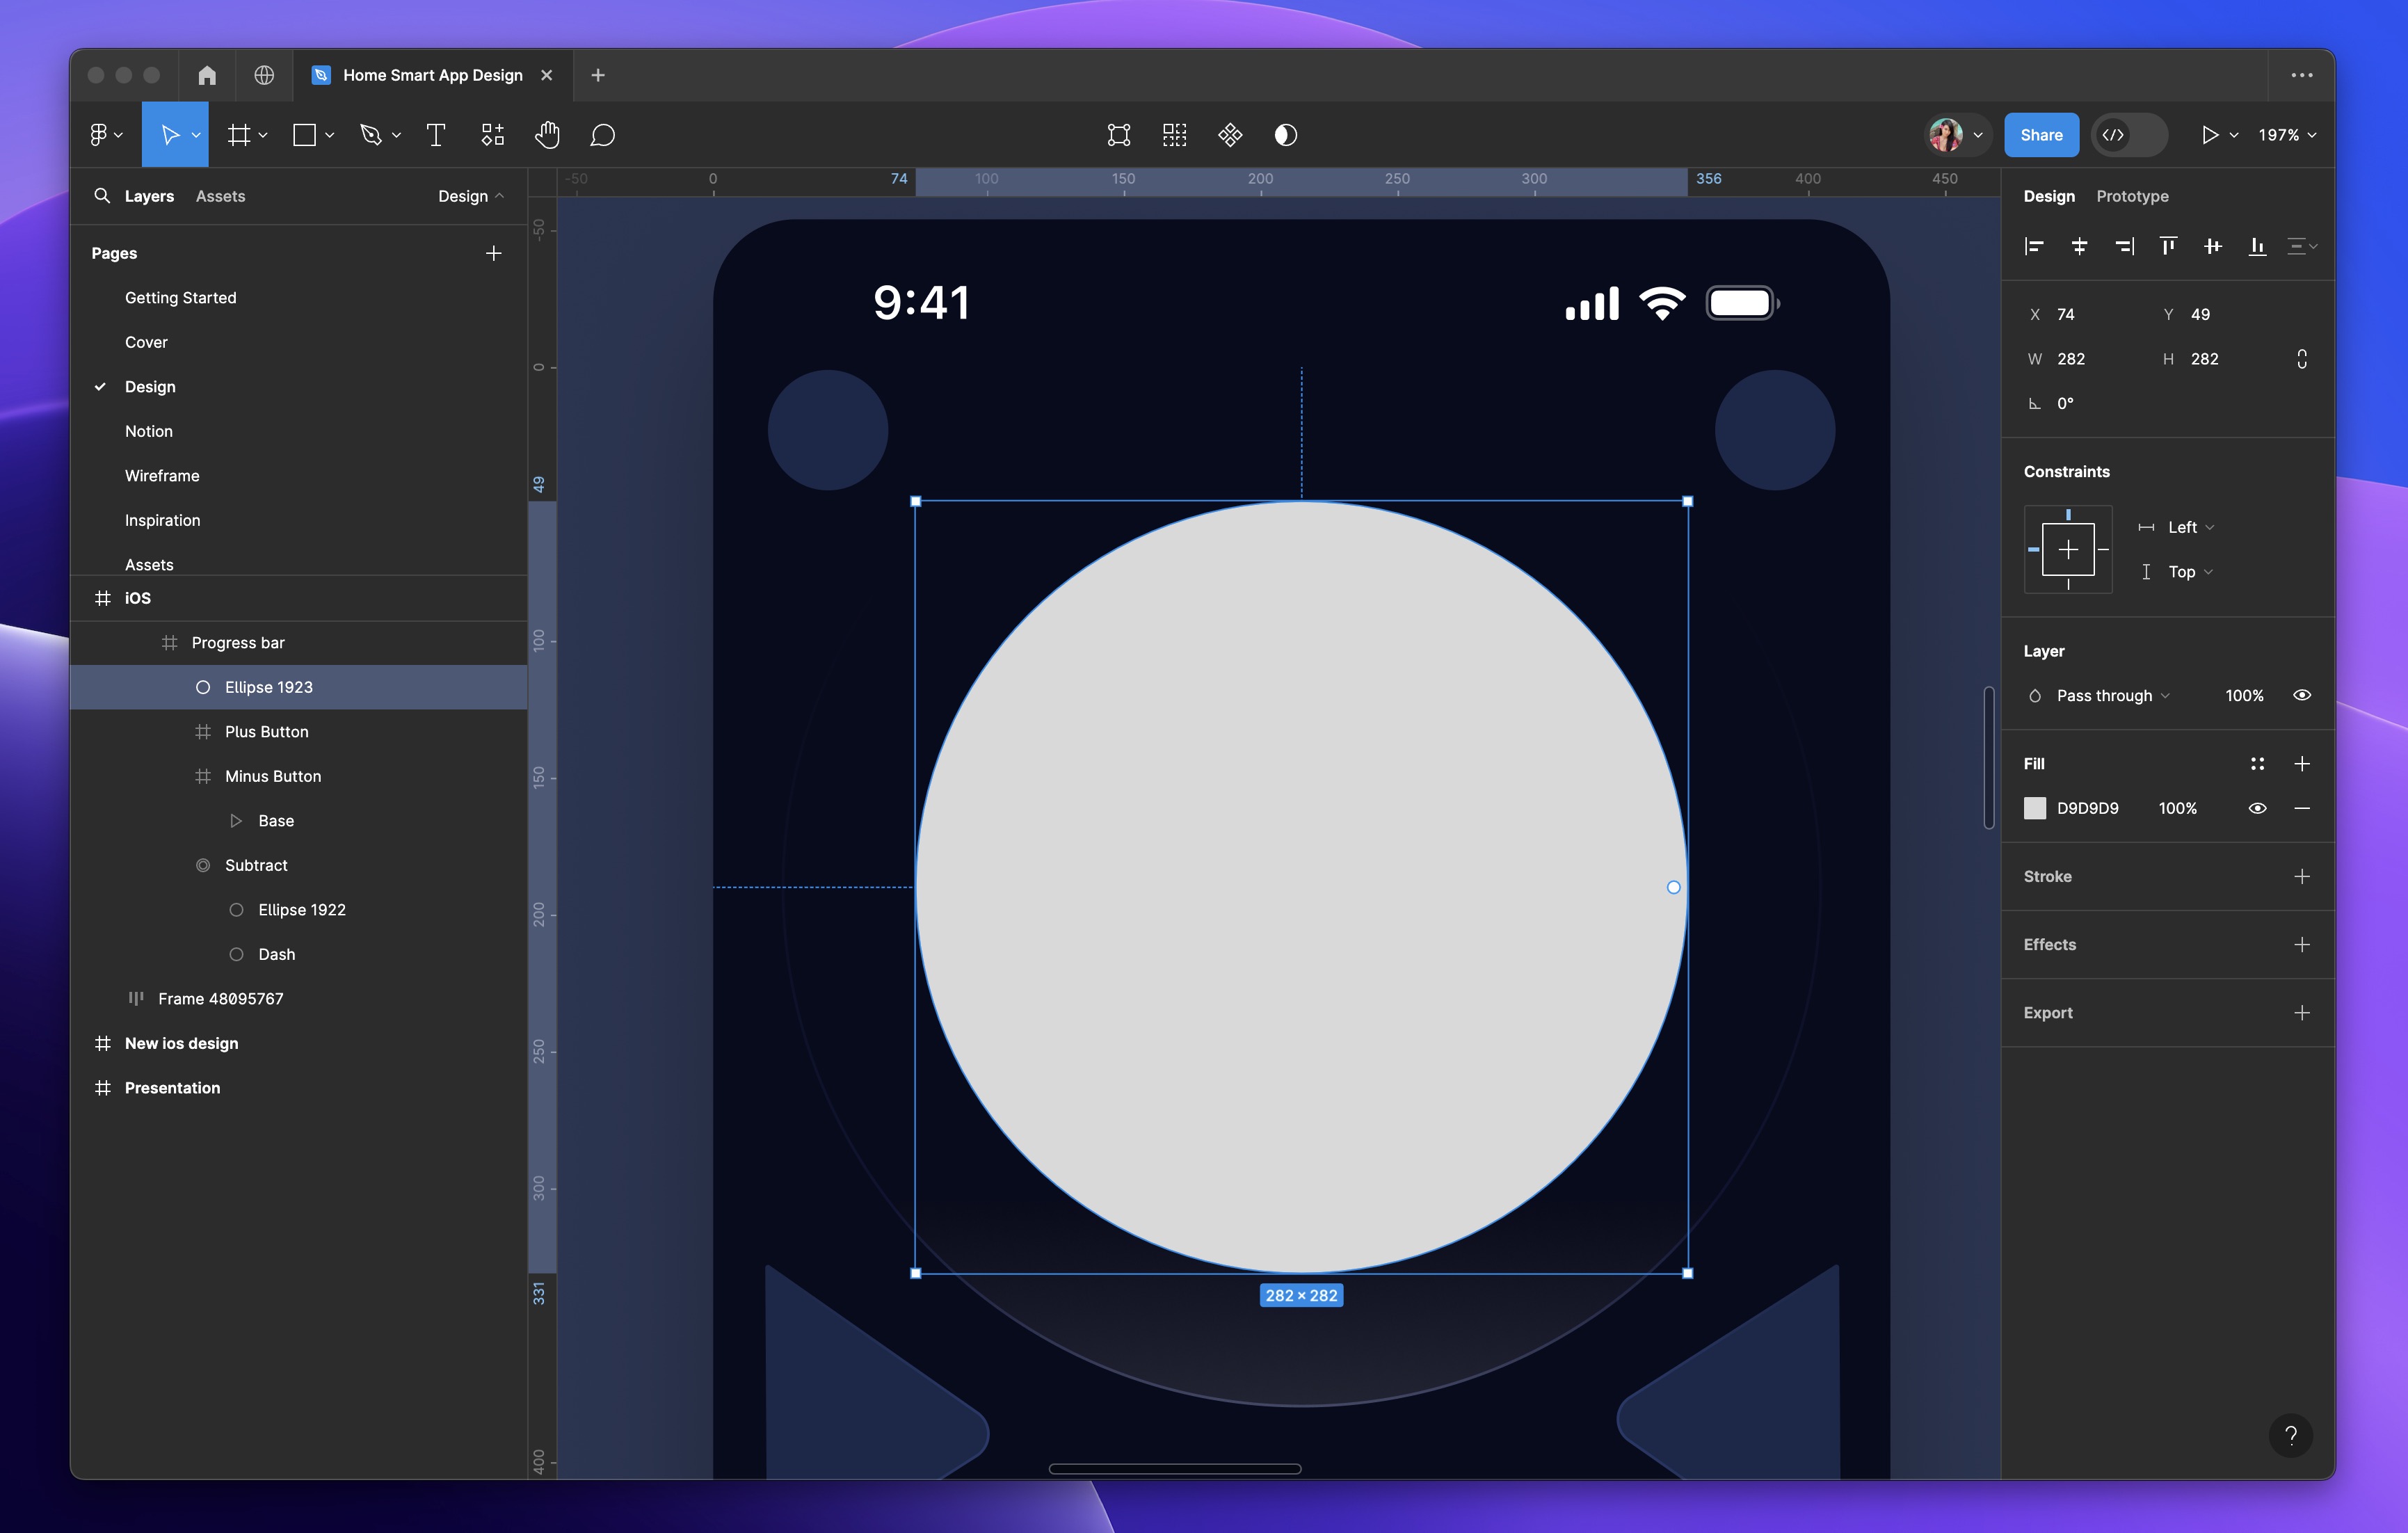
Task: Expand the Base group layer
Action: point(237,820)
